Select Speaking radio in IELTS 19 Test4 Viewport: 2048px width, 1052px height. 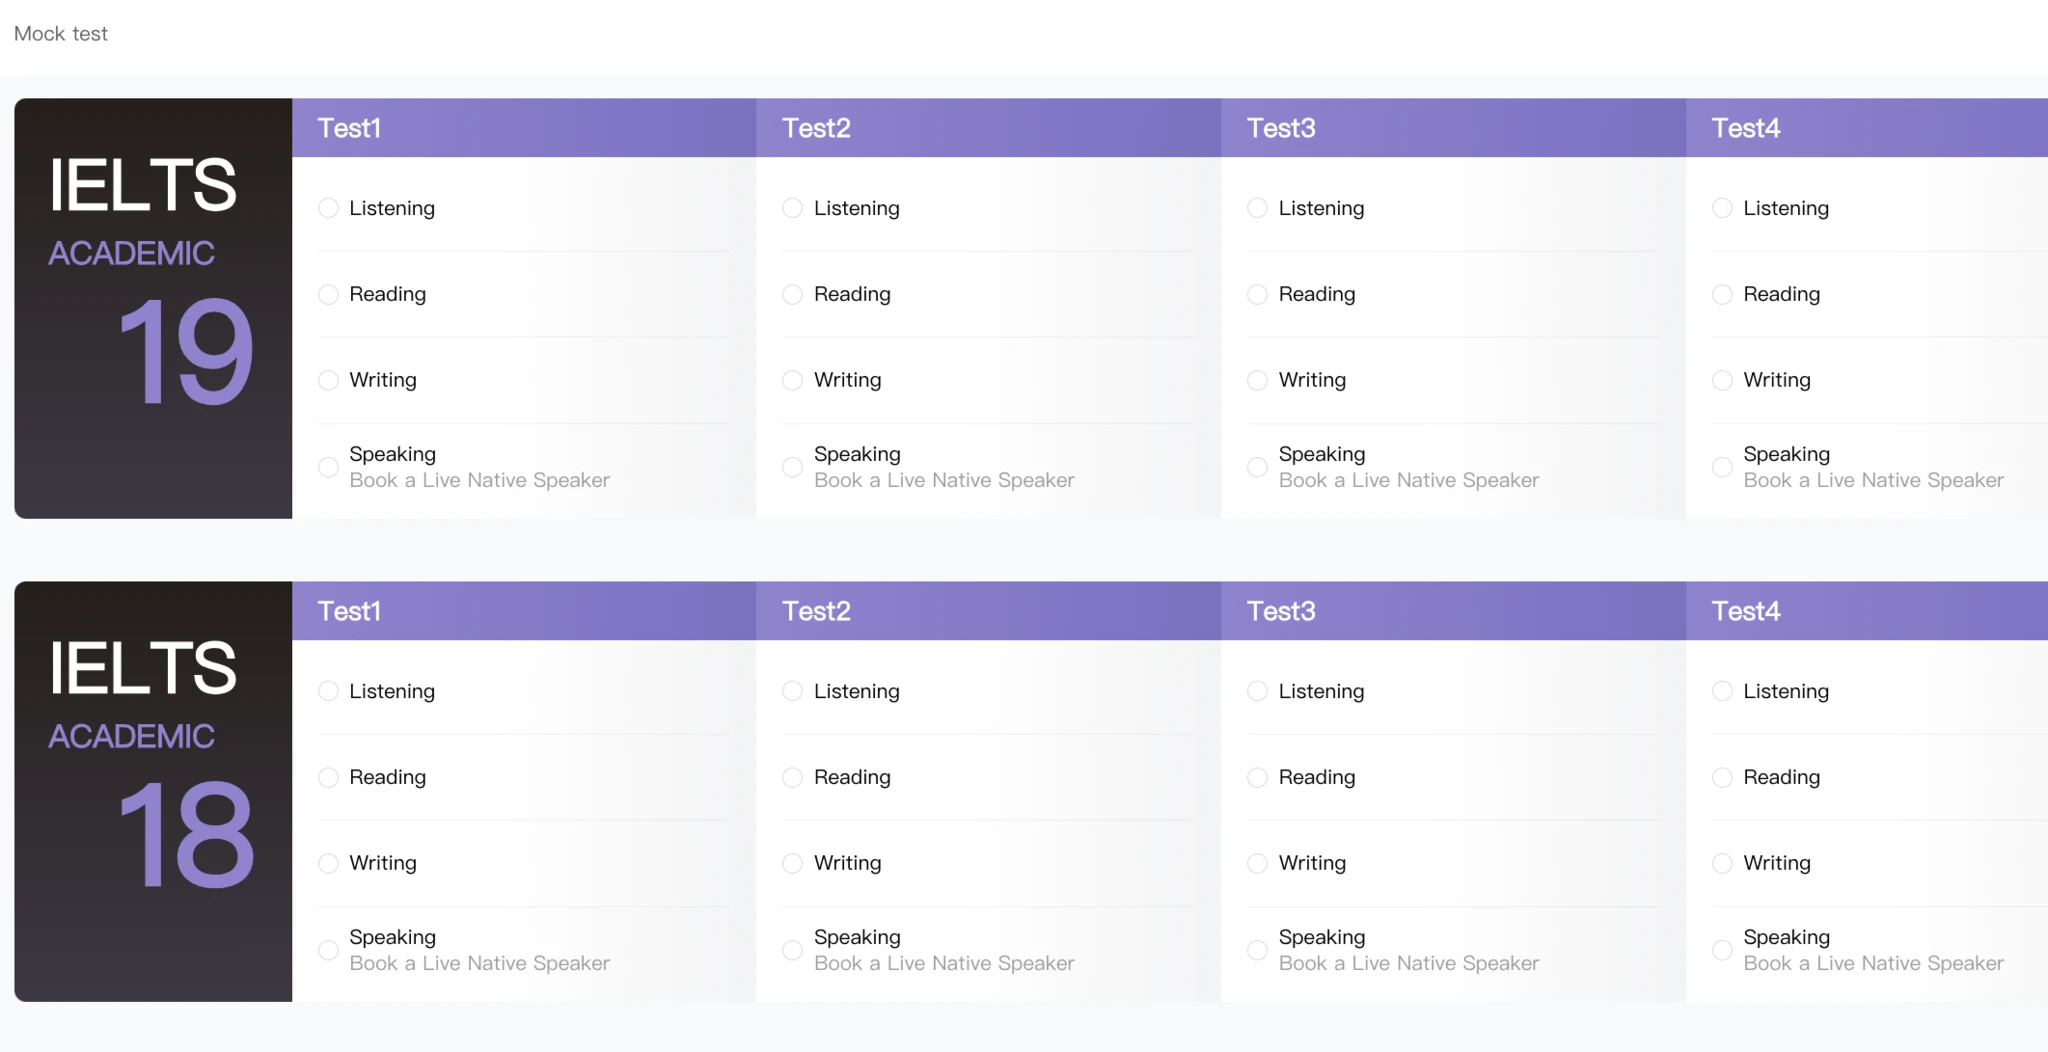pyautogui.click(x=1722, y=467)
